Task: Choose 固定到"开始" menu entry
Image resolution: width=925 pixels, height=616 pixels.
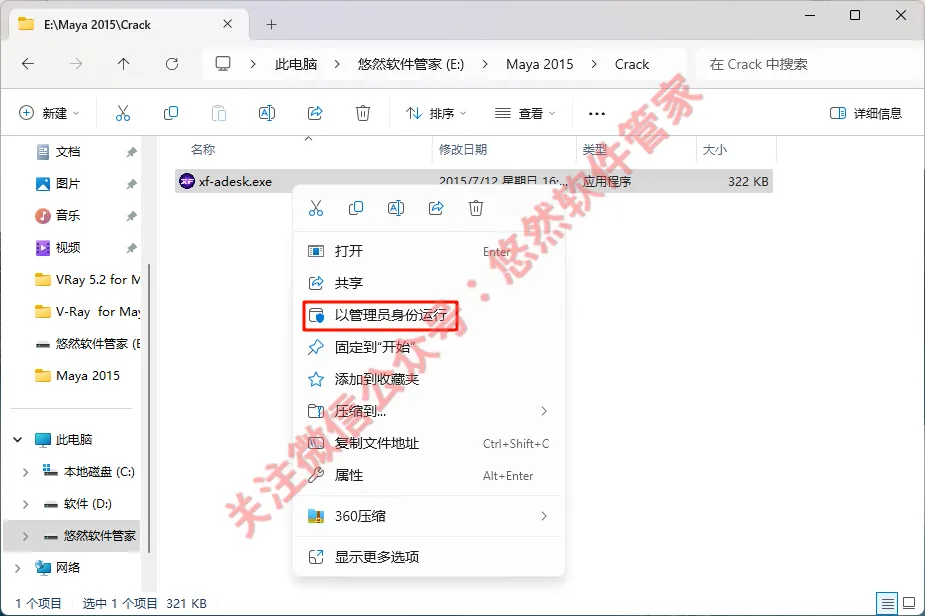Action: click(x=429, y=347)
